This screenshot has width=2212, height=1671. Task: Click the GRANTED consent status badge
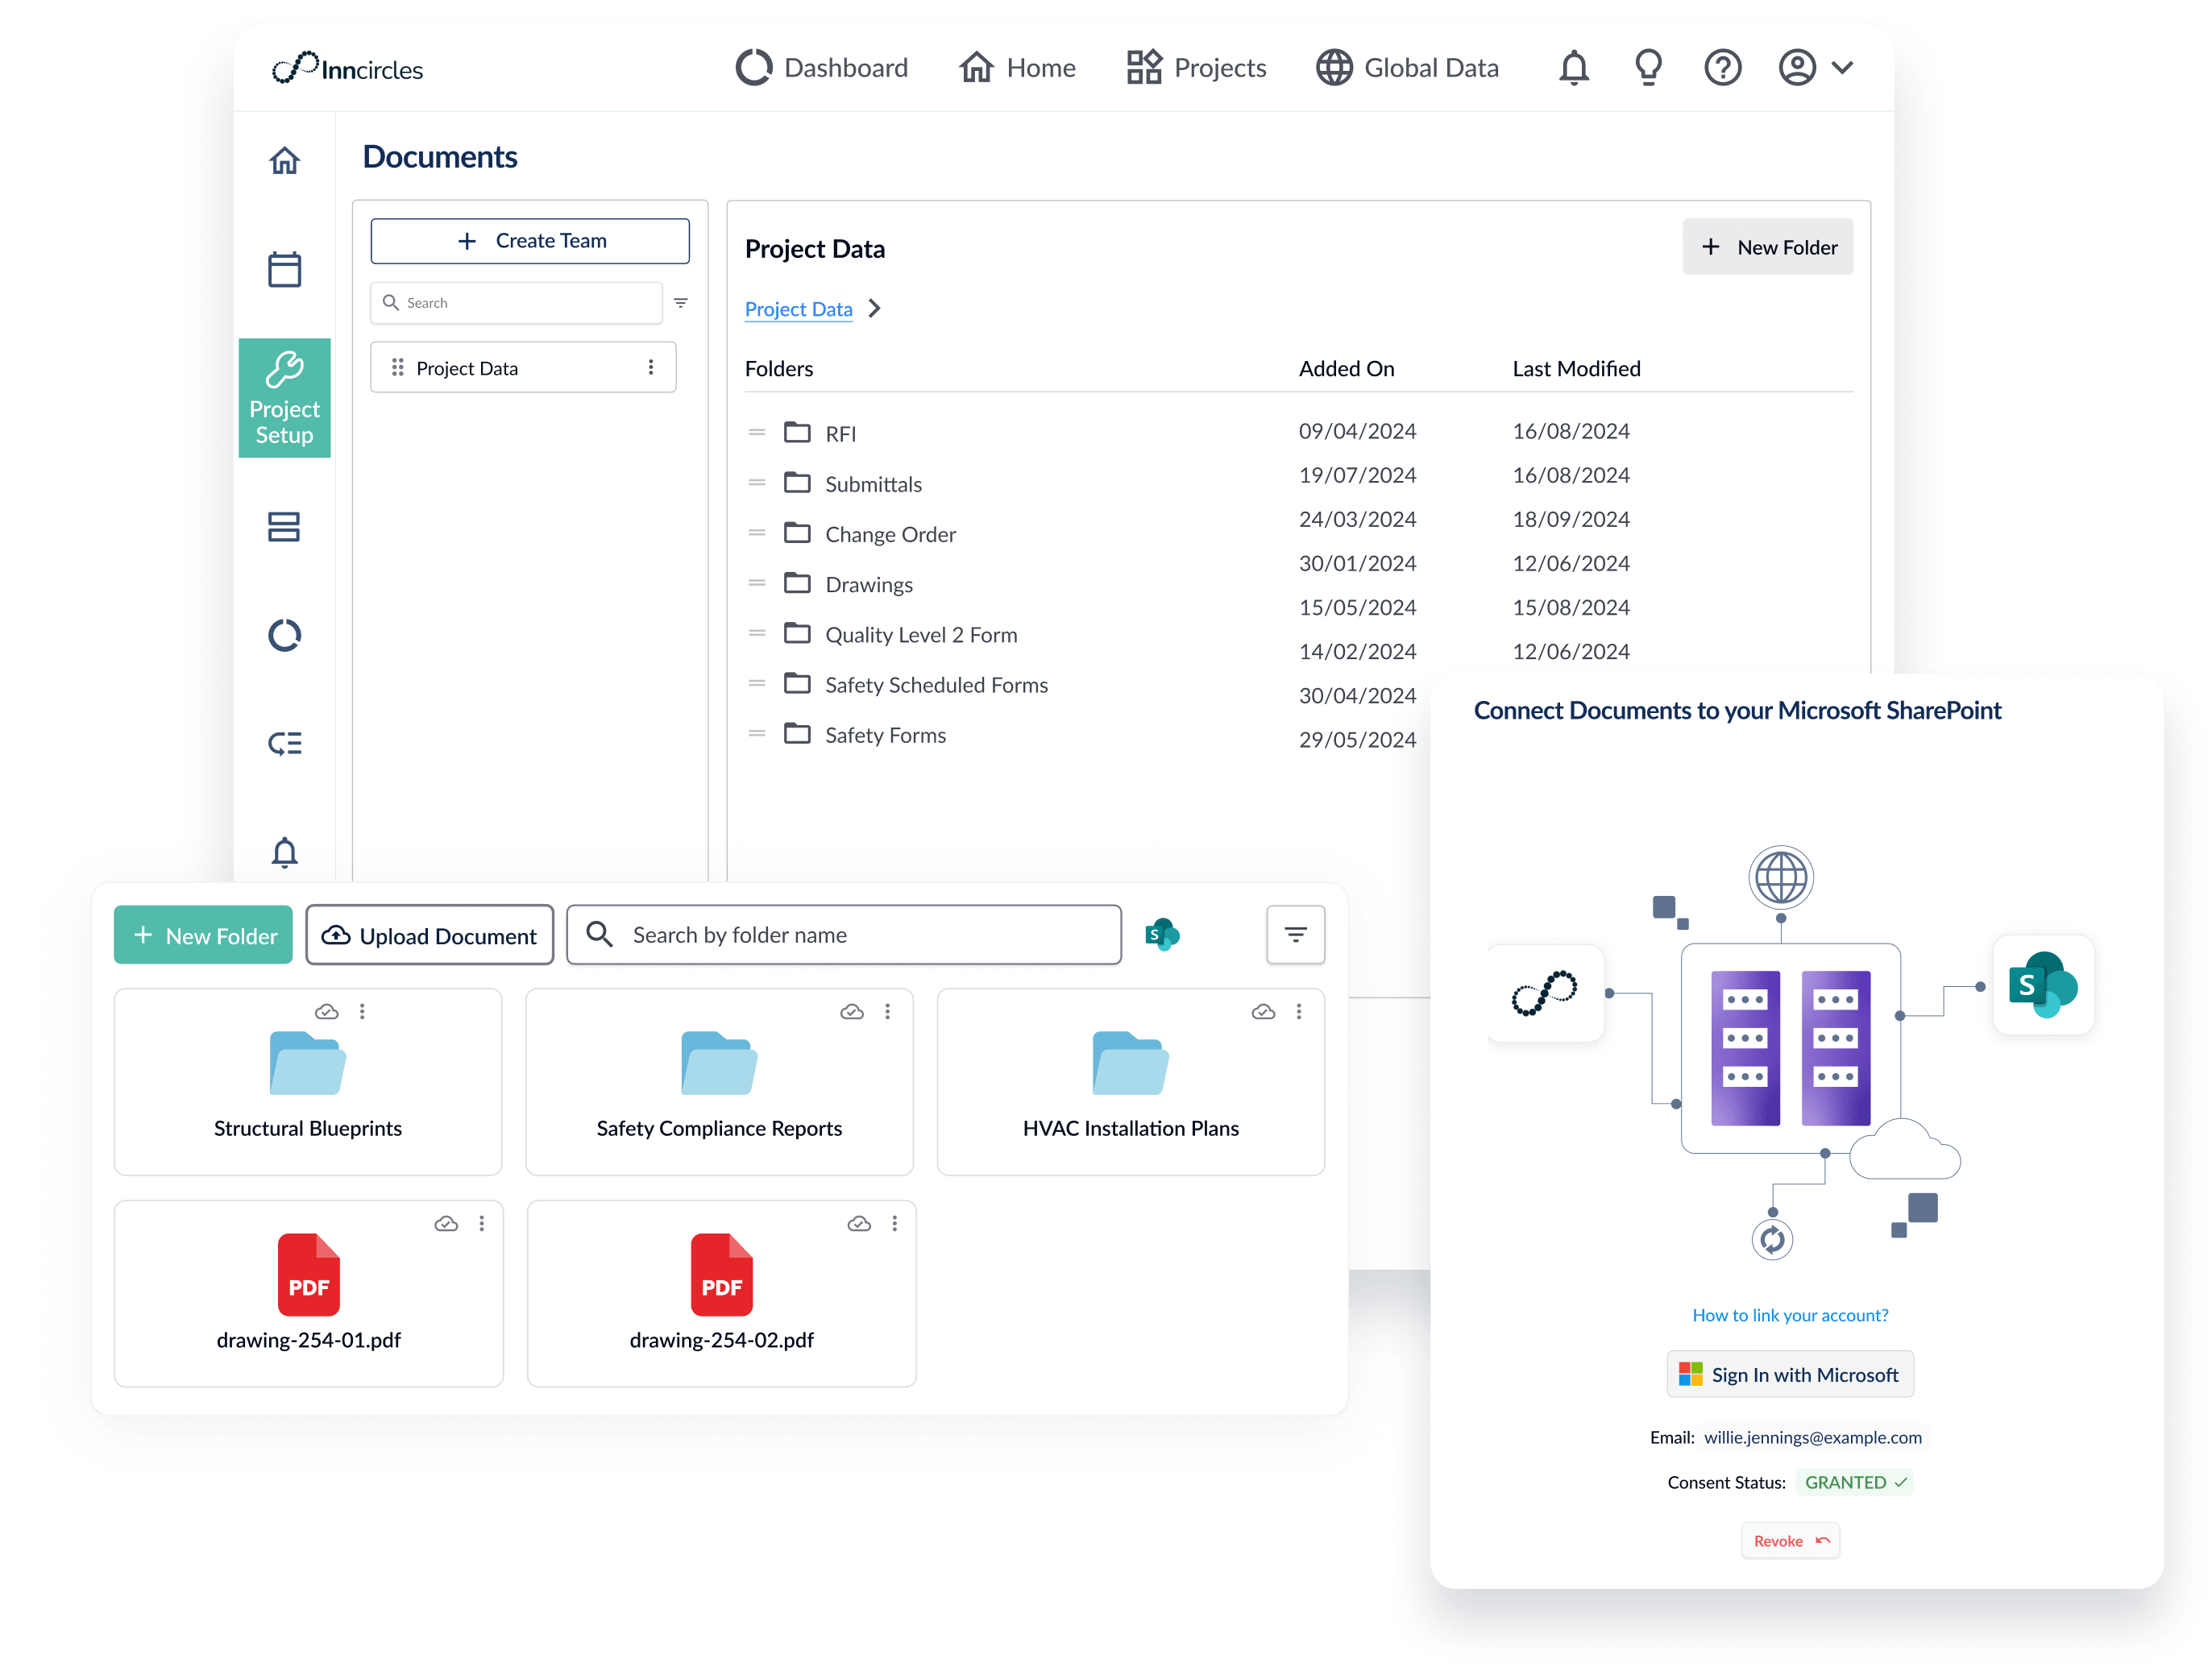tap(1854, 1482)
